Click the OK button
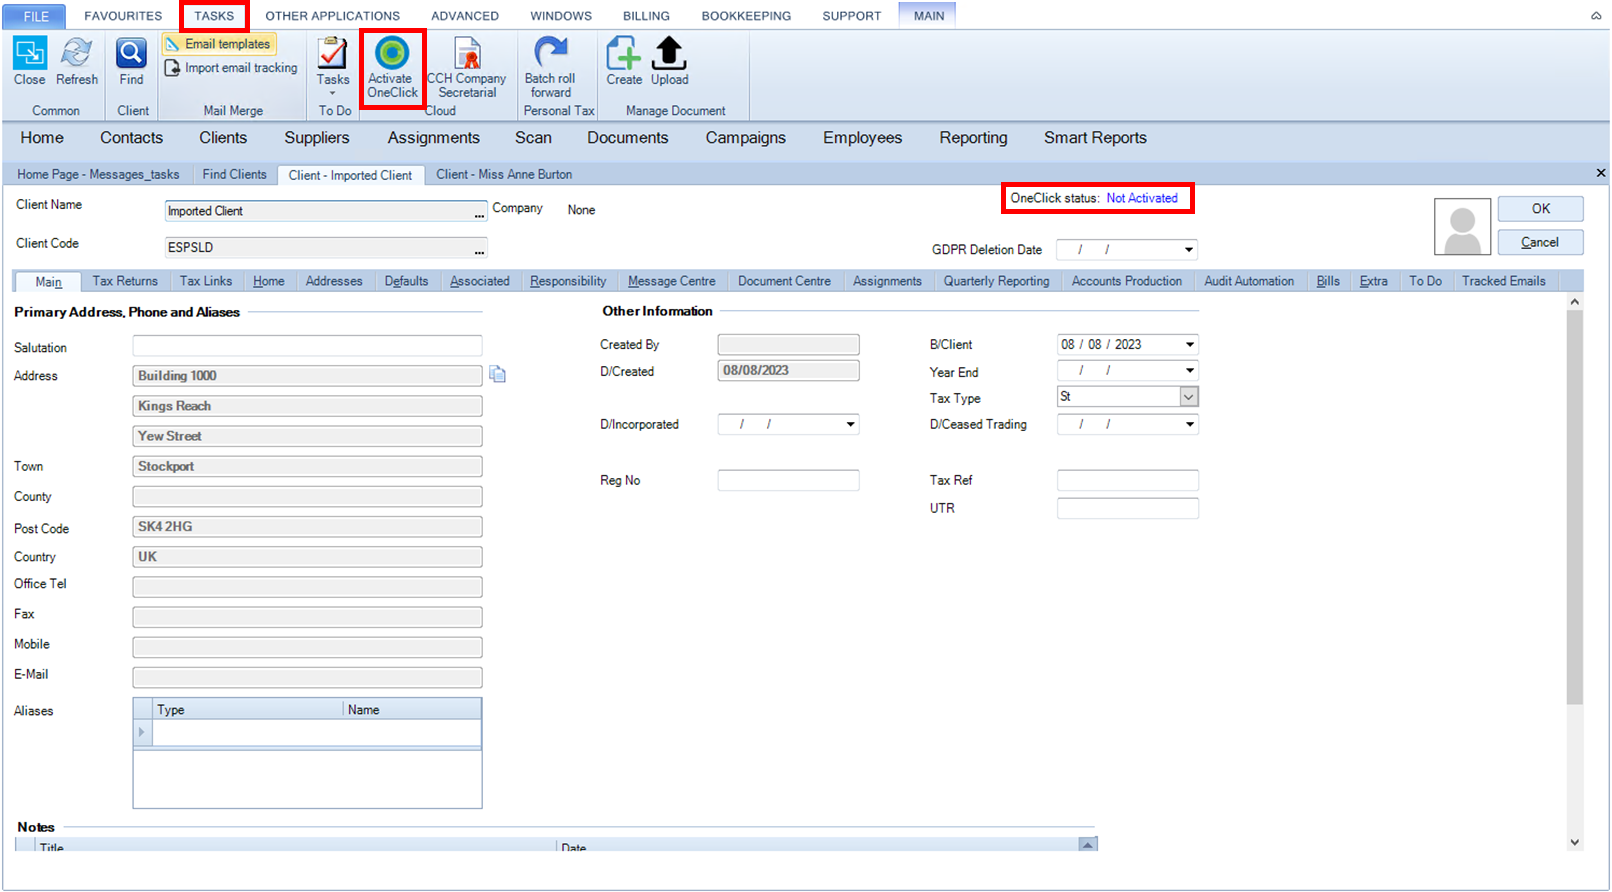 pos(1540,209)
